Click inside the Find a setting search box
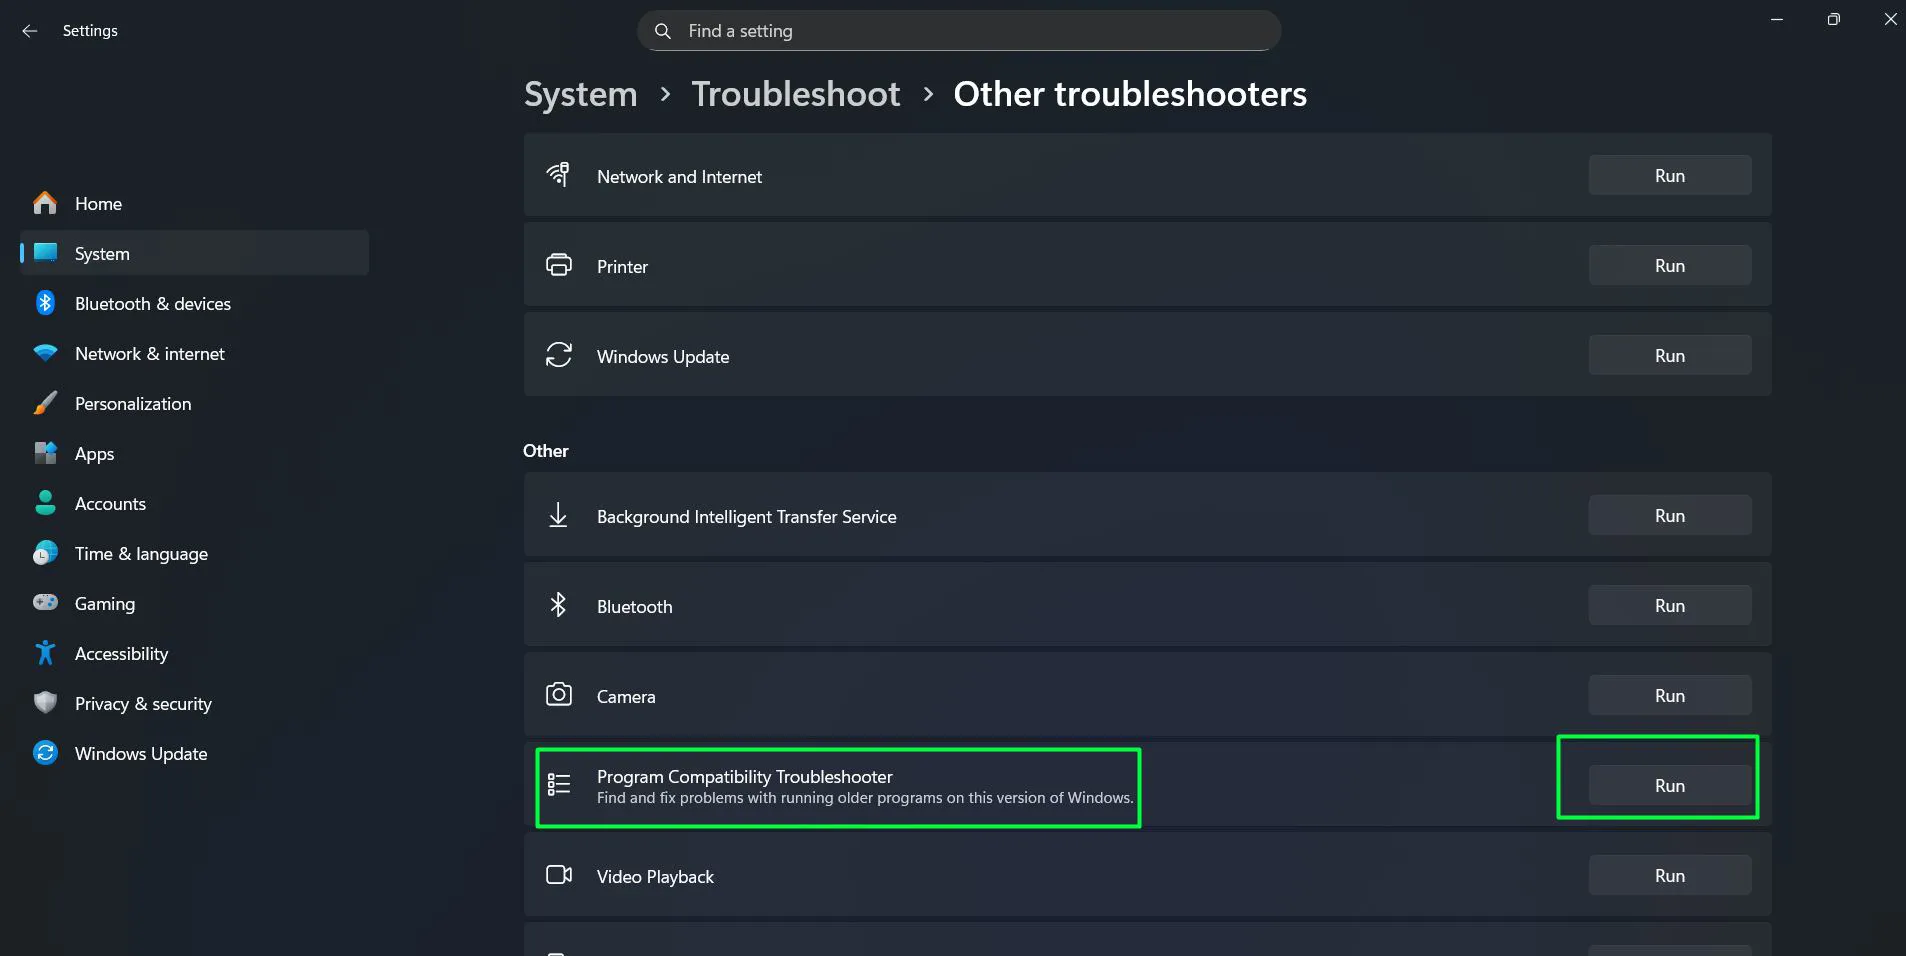The image size is (1906, 956). 957,30
